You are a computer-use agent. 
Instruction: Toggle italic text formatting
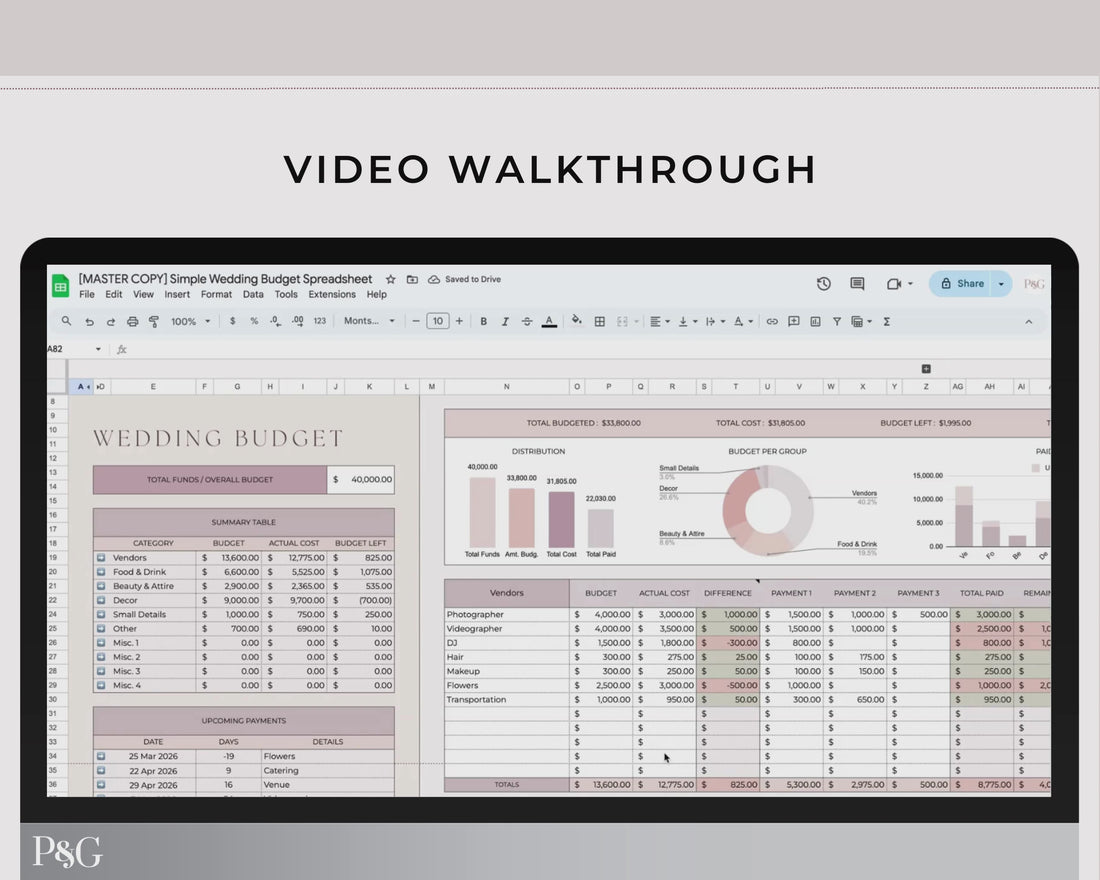(505, 322)
